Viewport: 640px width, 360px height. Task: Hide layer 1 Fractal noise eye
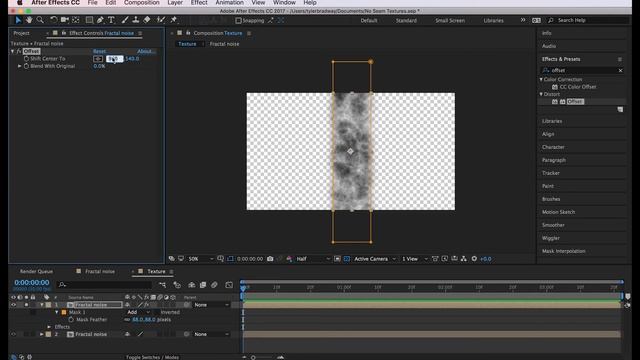(x=13, y=305)
